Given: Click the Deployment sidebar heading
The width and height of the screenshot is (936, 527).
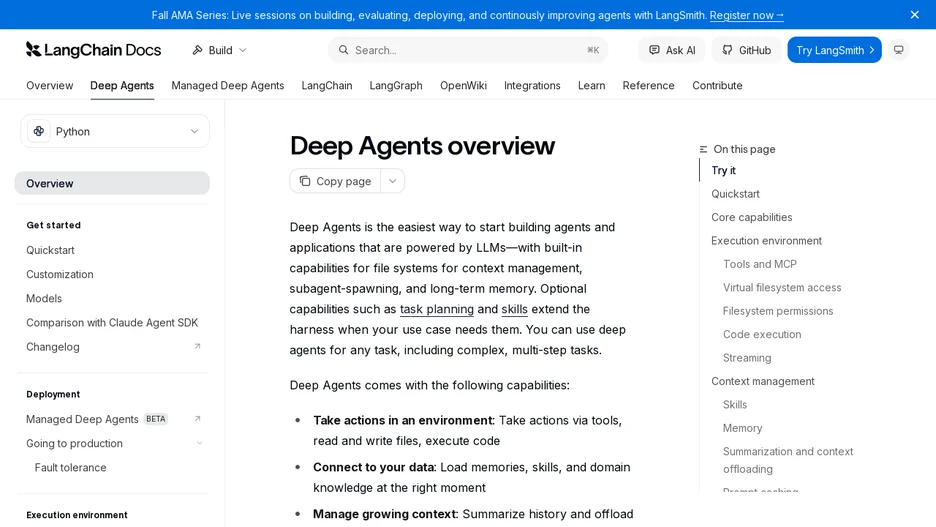Looking at the screenshot, I should click(x=53, y=395).
